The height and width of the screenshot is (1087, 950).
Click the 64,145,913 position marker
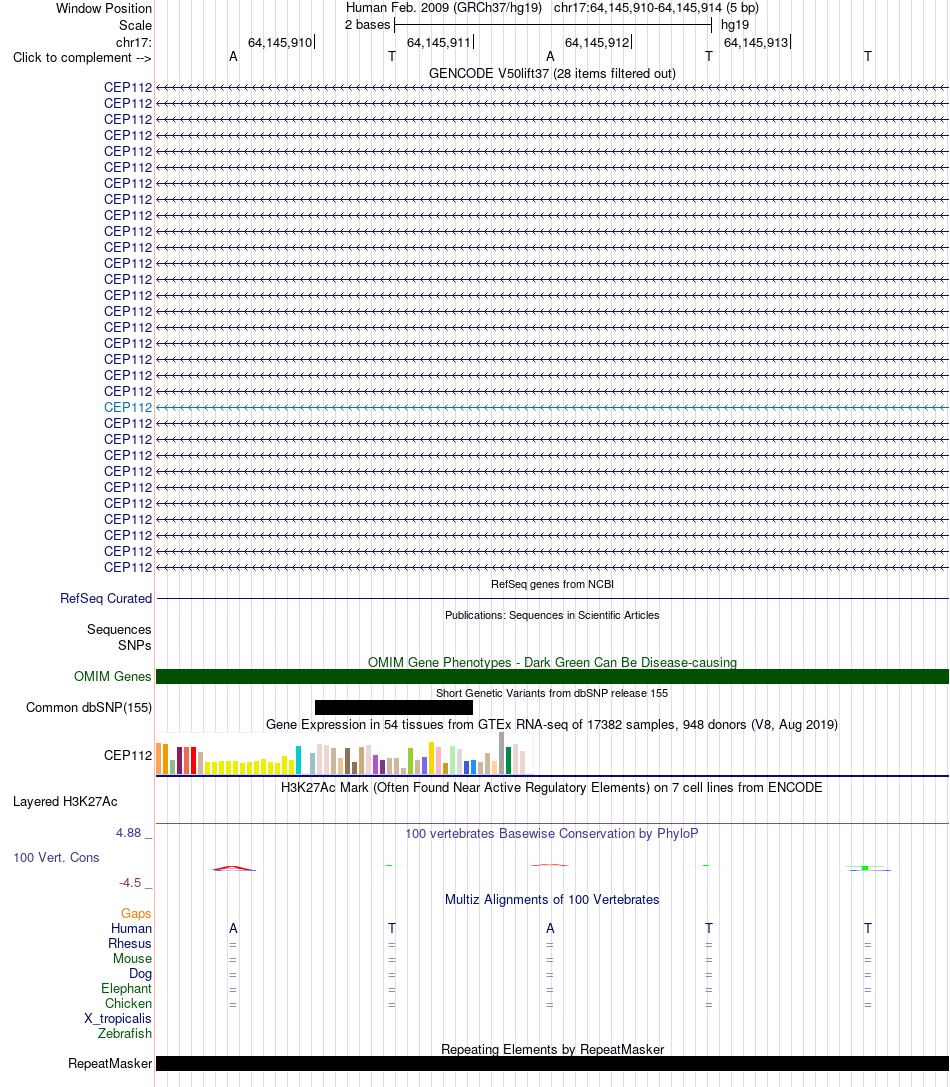(x=756, y=42)
